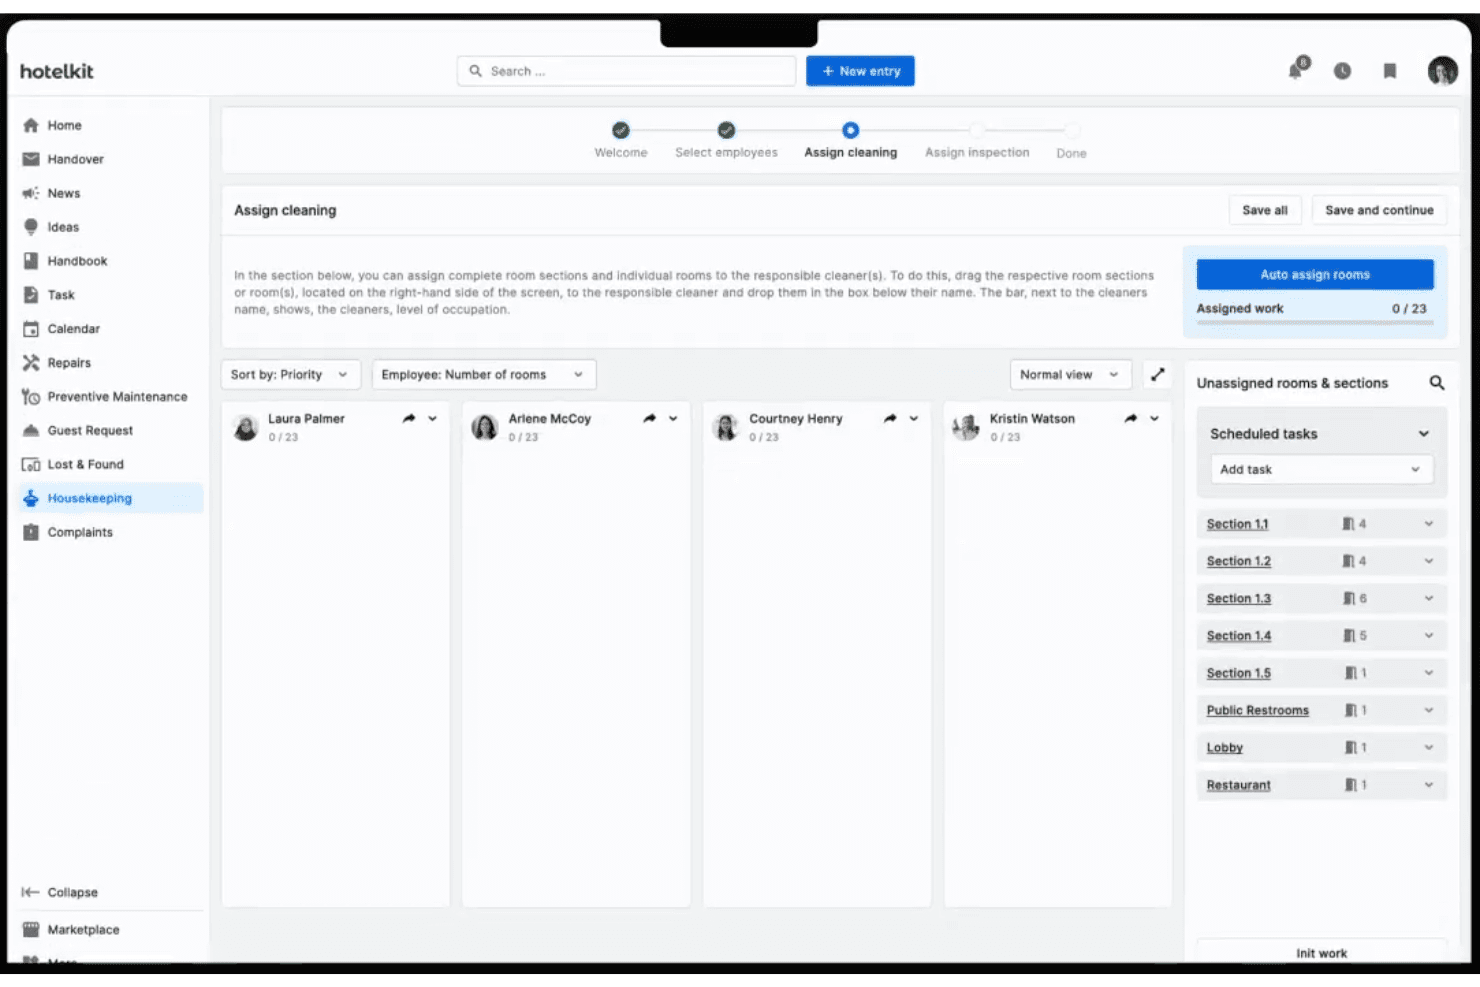Viewport: 1480px width, 987px height.
Task: Click the Public Restrooms link
Action: 1257,710
